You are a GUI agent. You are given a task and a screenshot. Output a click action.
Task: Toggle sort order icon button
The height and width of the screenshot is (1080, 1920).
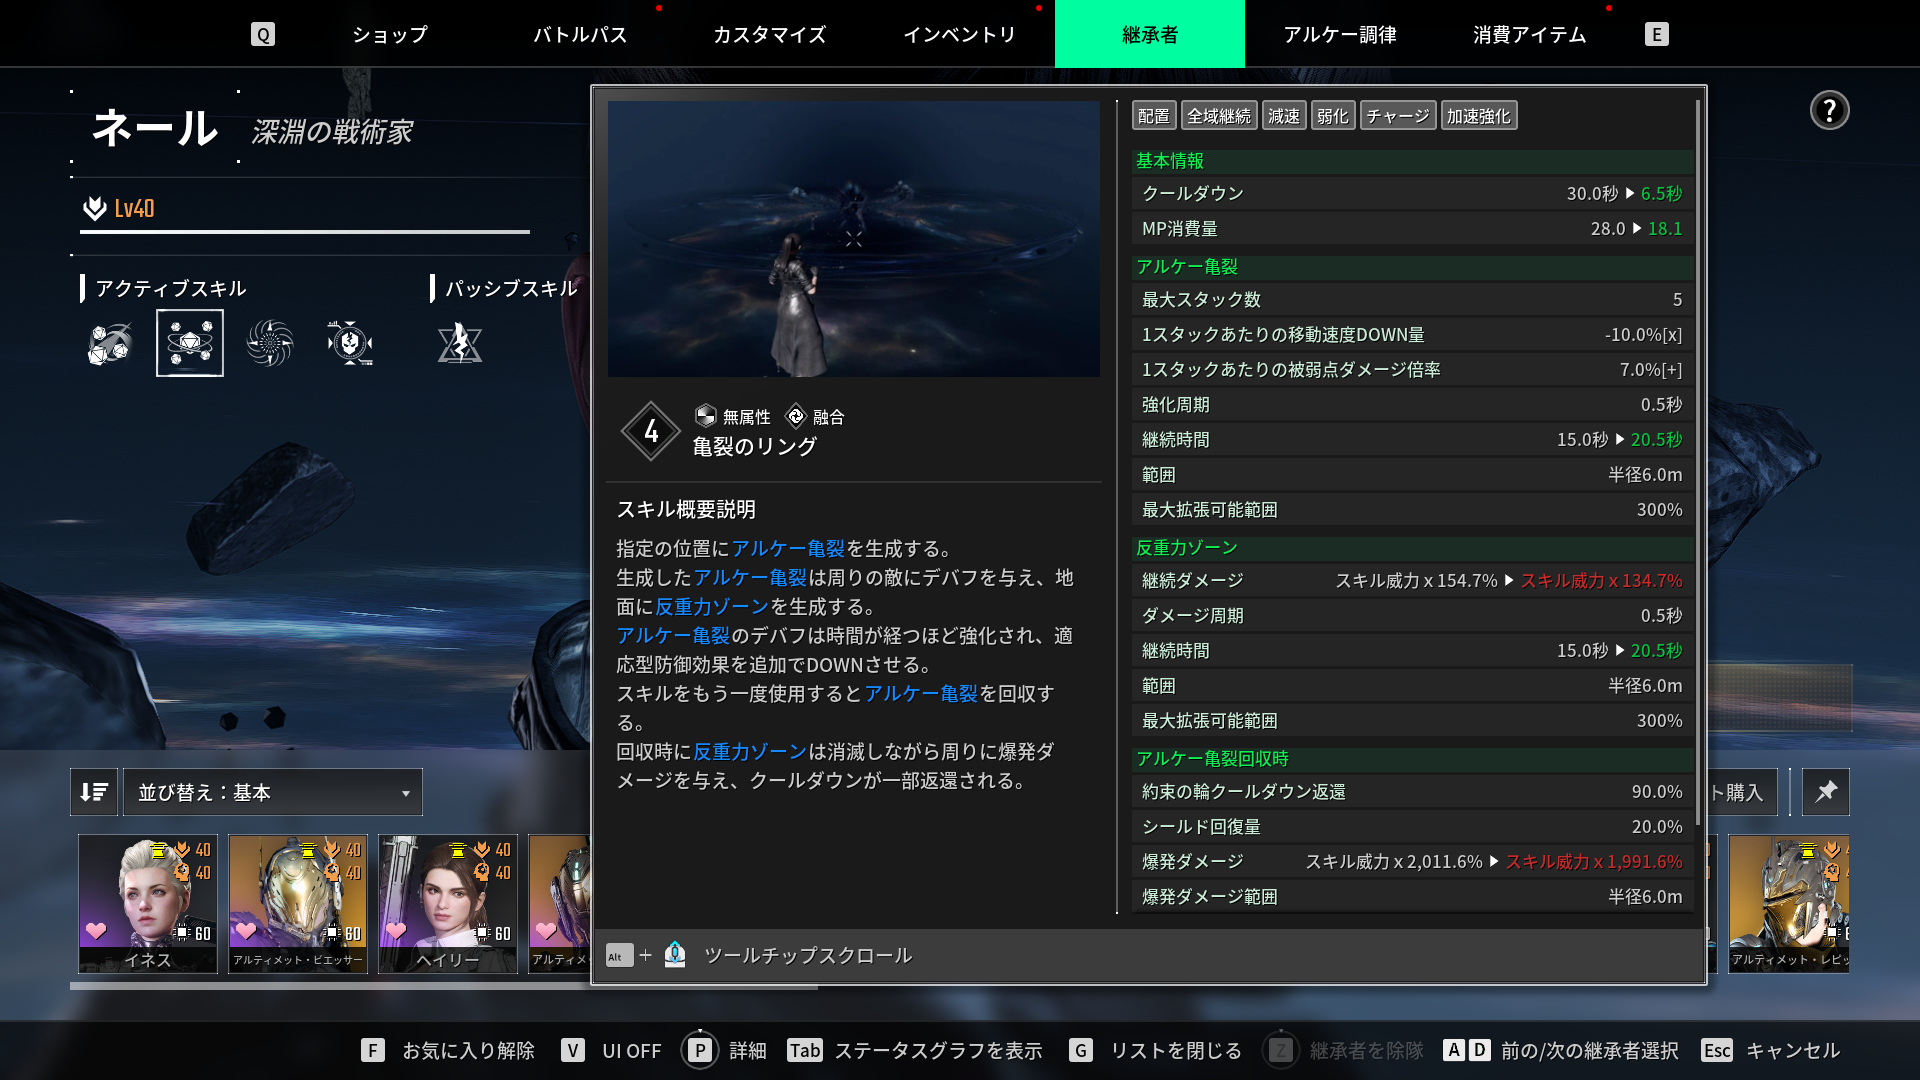pyautogui.click(x=94, y=792)
